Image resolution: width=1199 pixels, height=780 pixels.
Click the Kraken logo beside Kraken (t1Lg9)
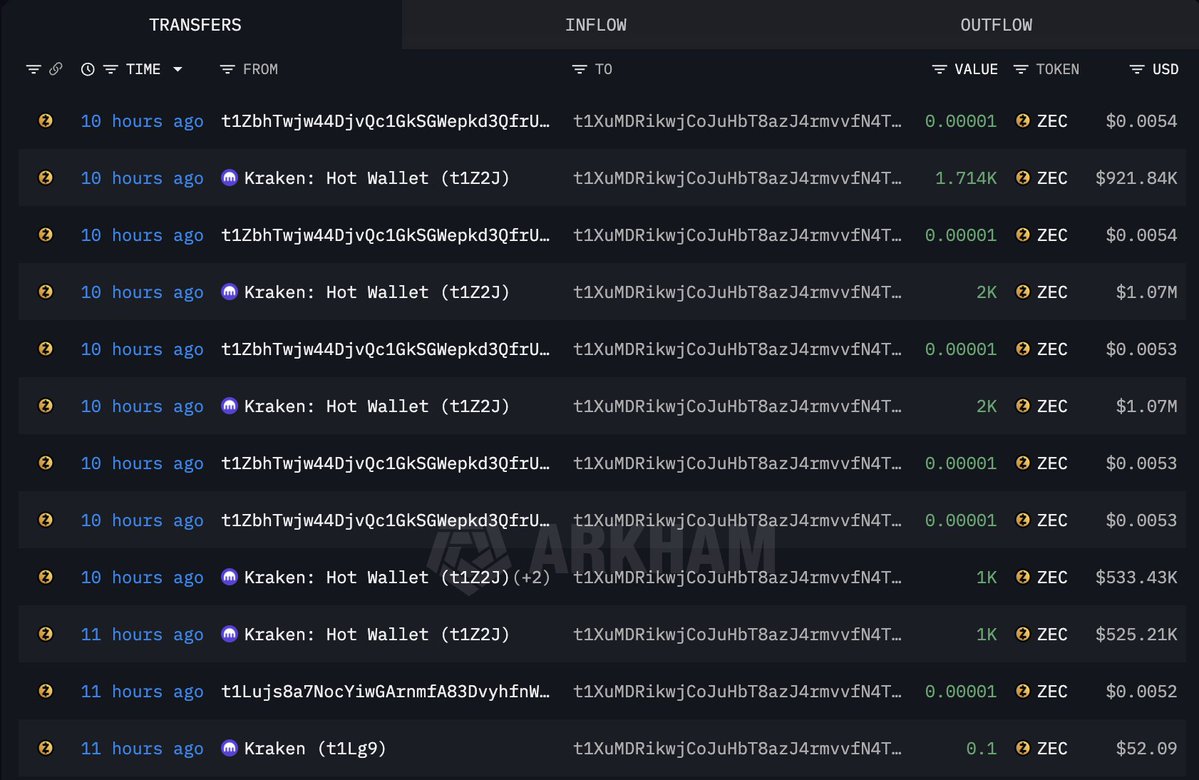[x=230, y=748]
